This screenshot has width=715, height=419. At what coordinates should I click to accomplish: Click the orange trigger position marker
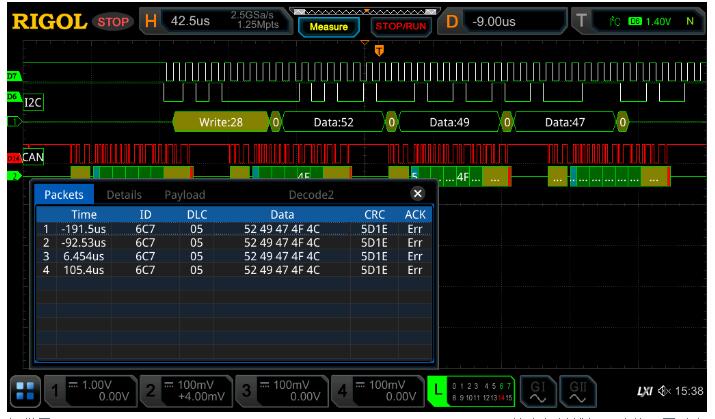(x=378, y=50)
